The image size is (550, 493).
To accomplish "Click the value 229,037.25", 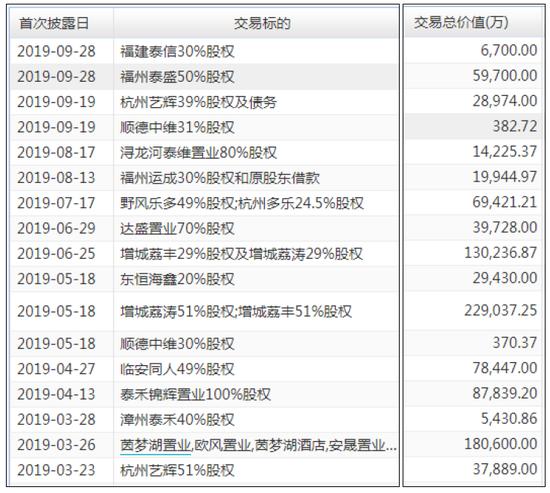I will (501, 310).
